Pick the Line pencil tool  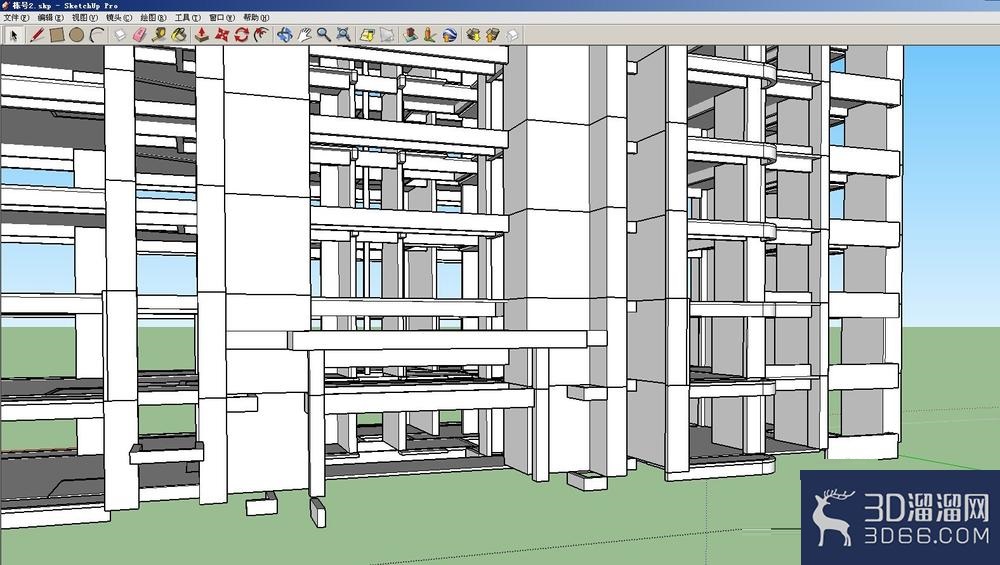tap(37, 35)
